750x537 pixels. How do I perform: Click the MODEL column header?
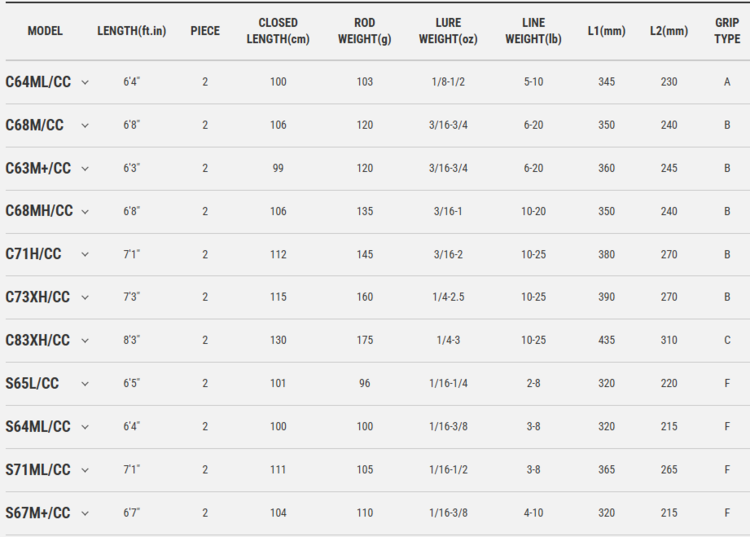45,31
